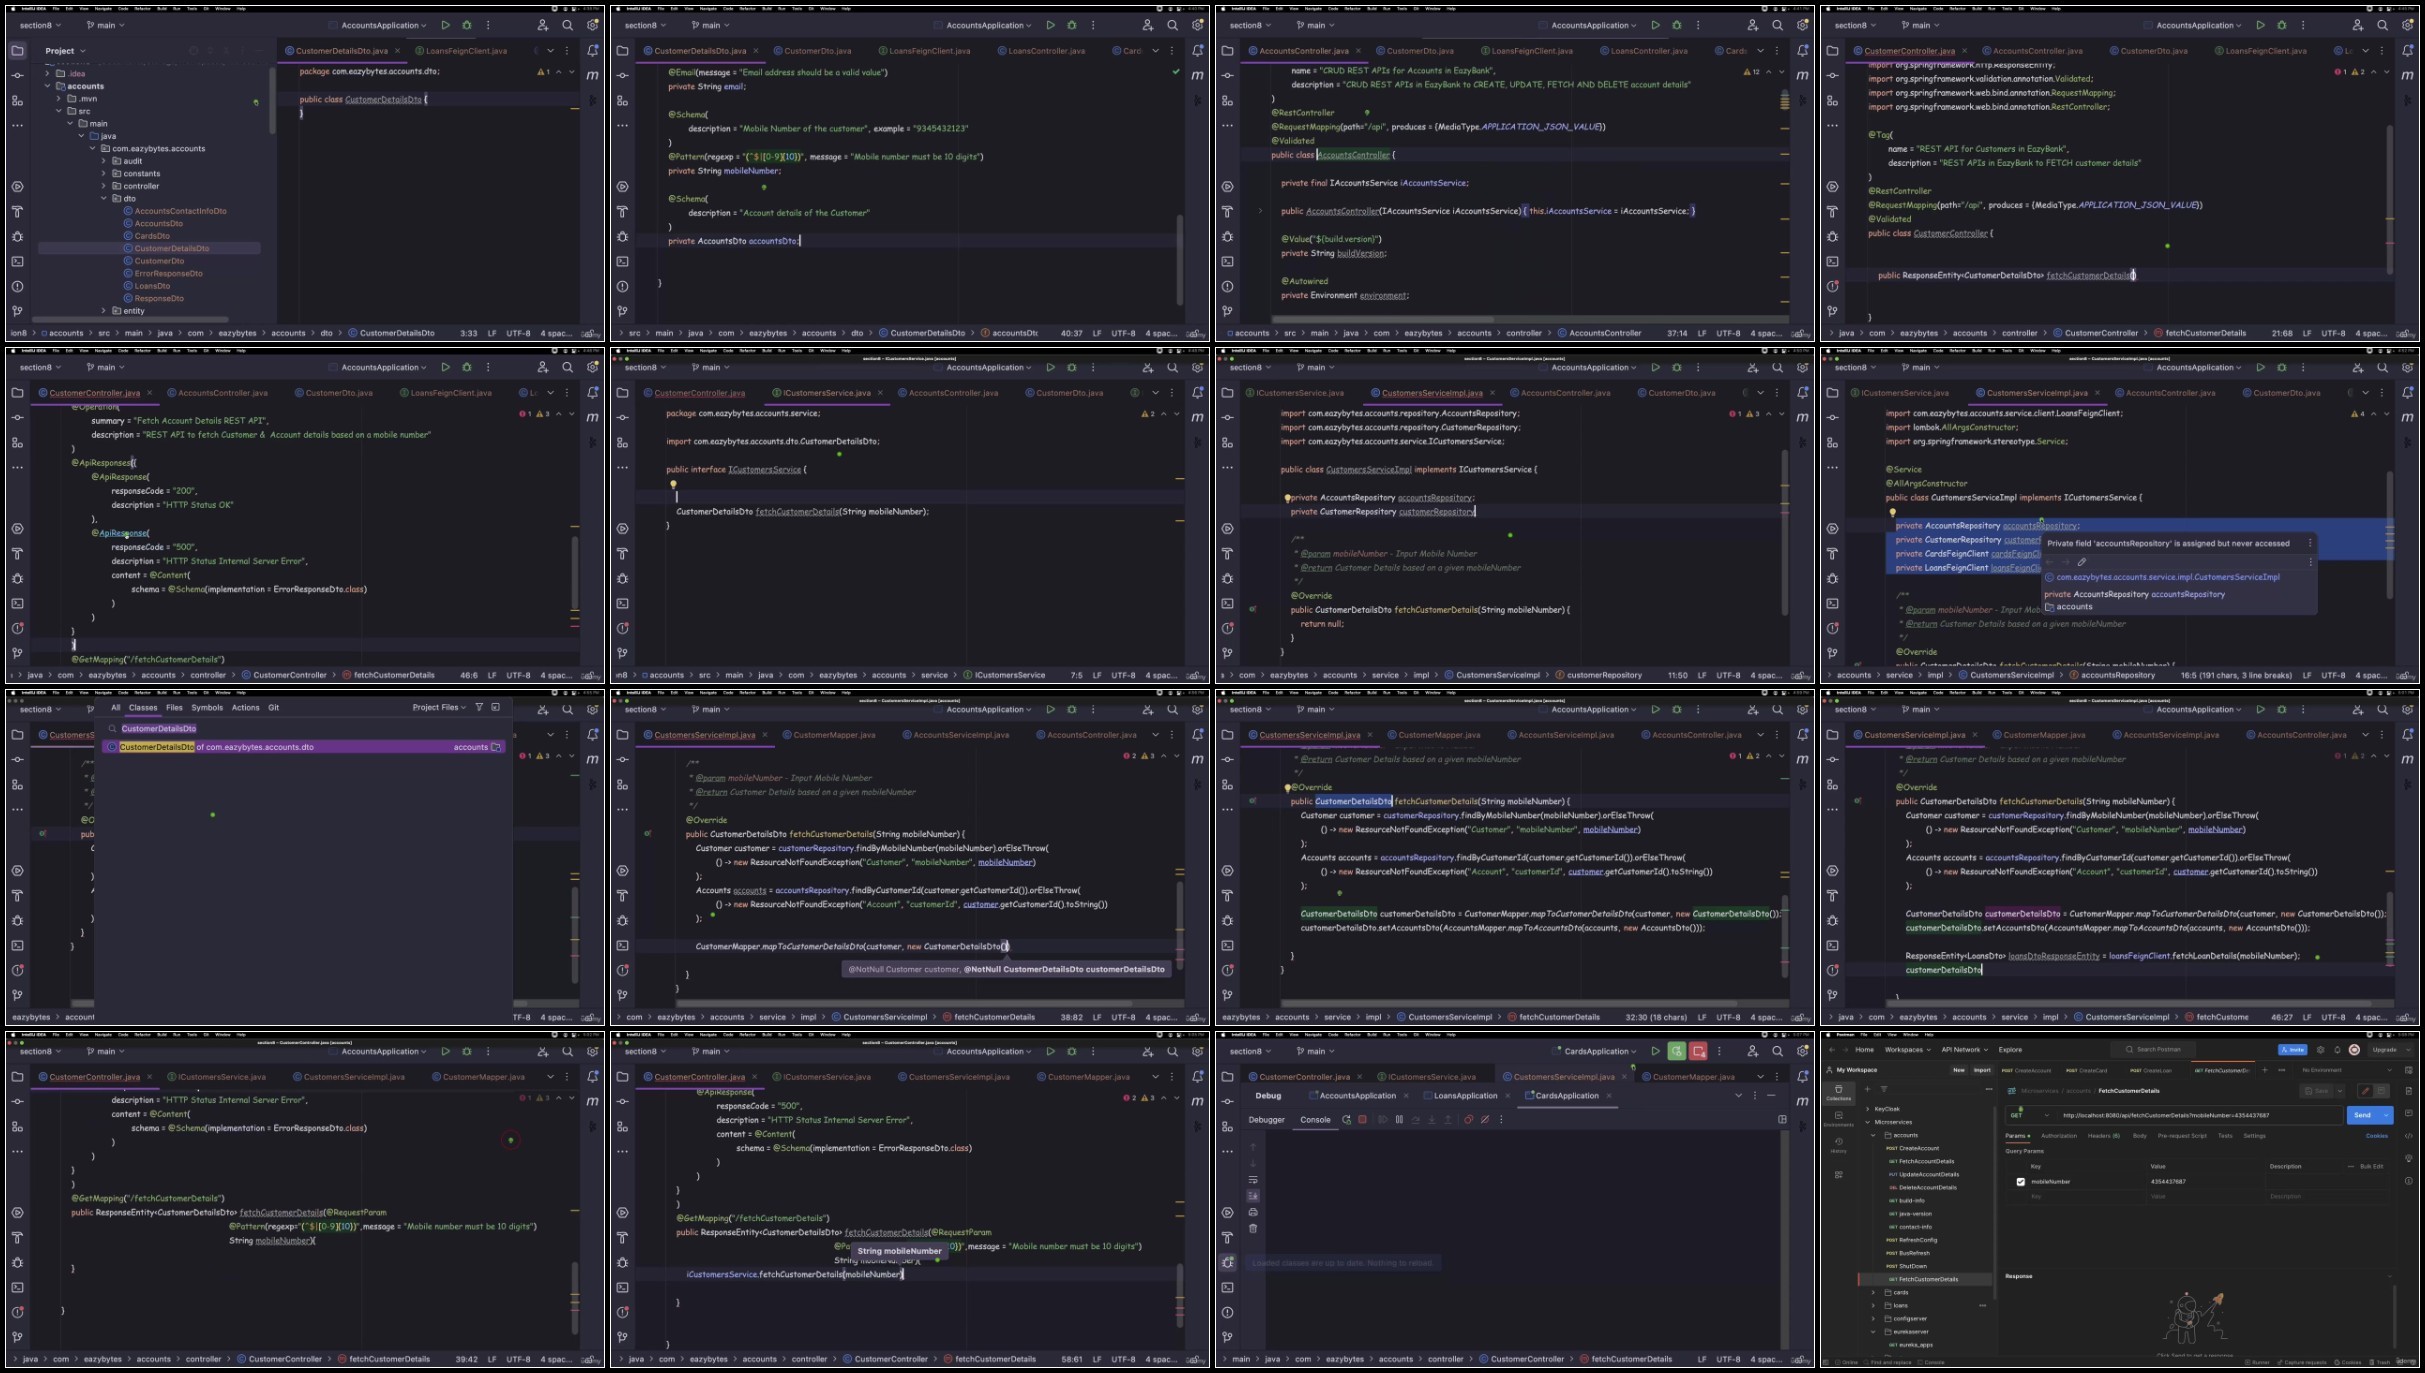Select the LoansApplication tab in Debug panel
Viewport: 2425px width, 1373px height.
pyautogui.click(x=1465, y=1096)
